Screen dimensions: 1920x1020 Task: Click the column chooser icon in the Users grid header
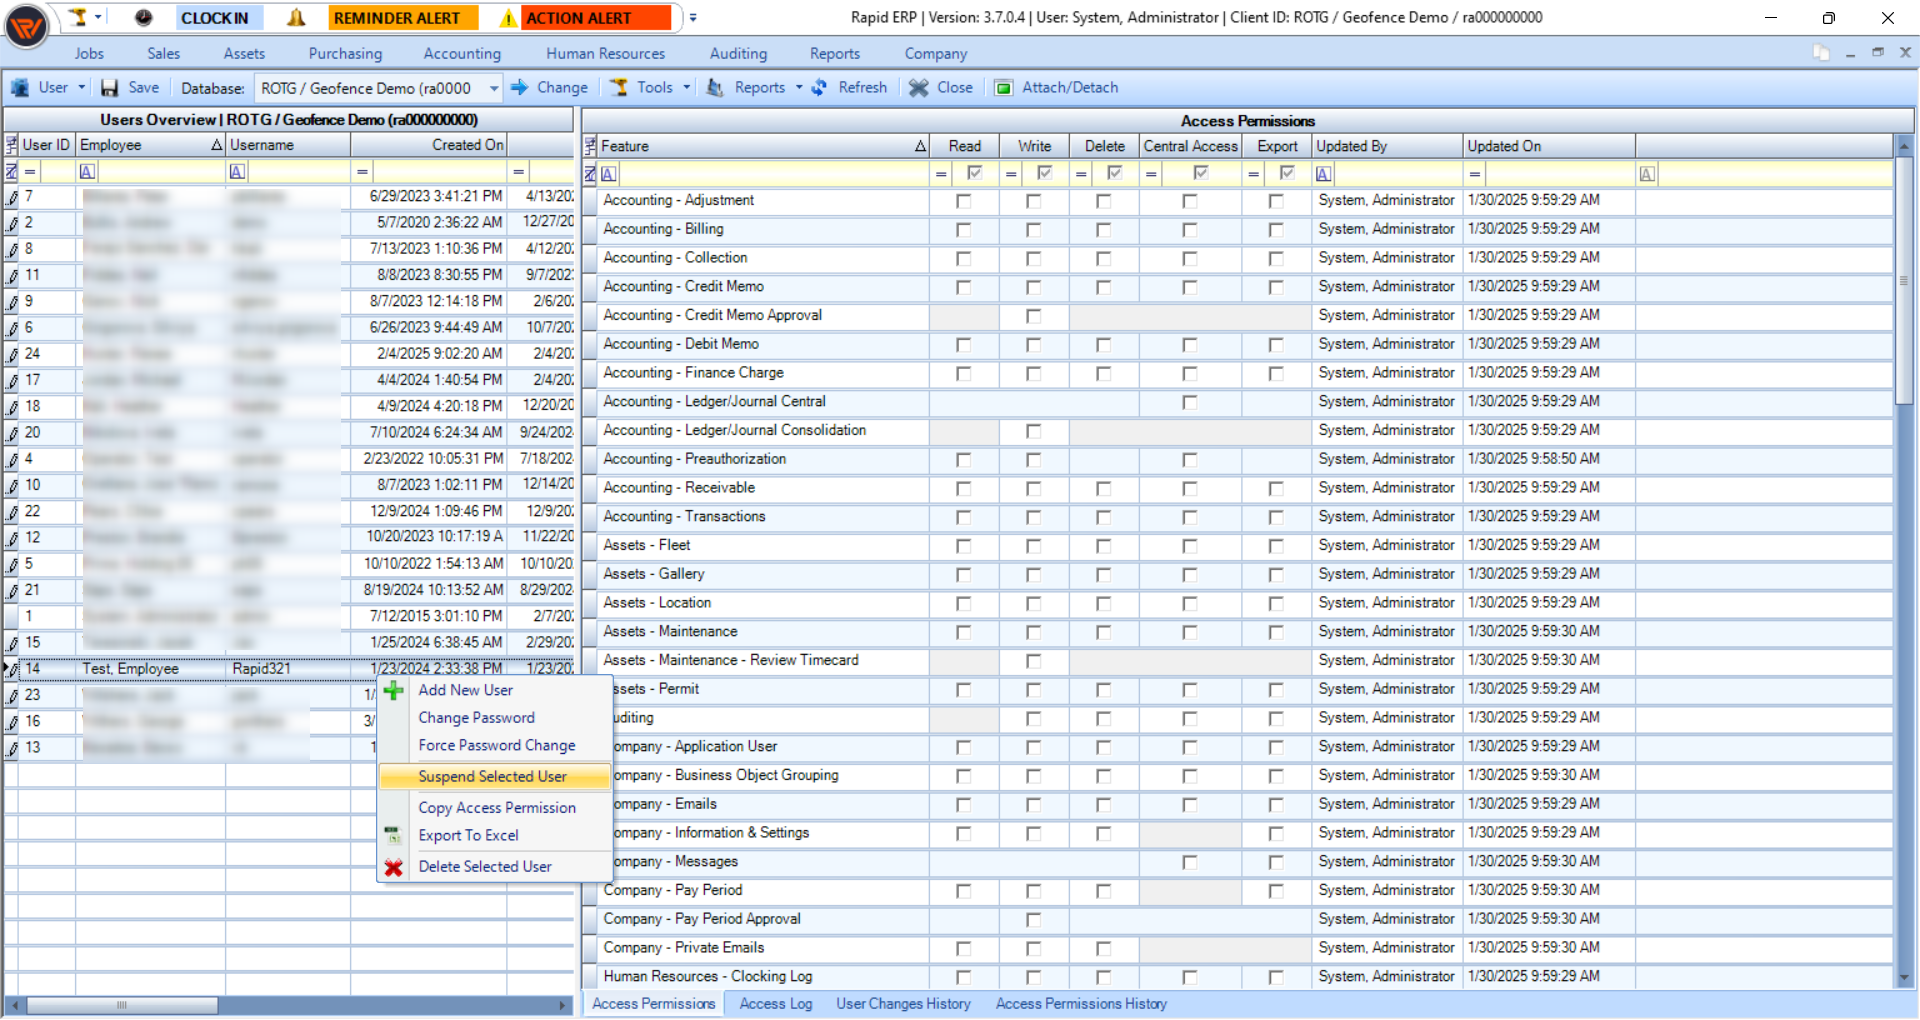[x=12, y=145]
